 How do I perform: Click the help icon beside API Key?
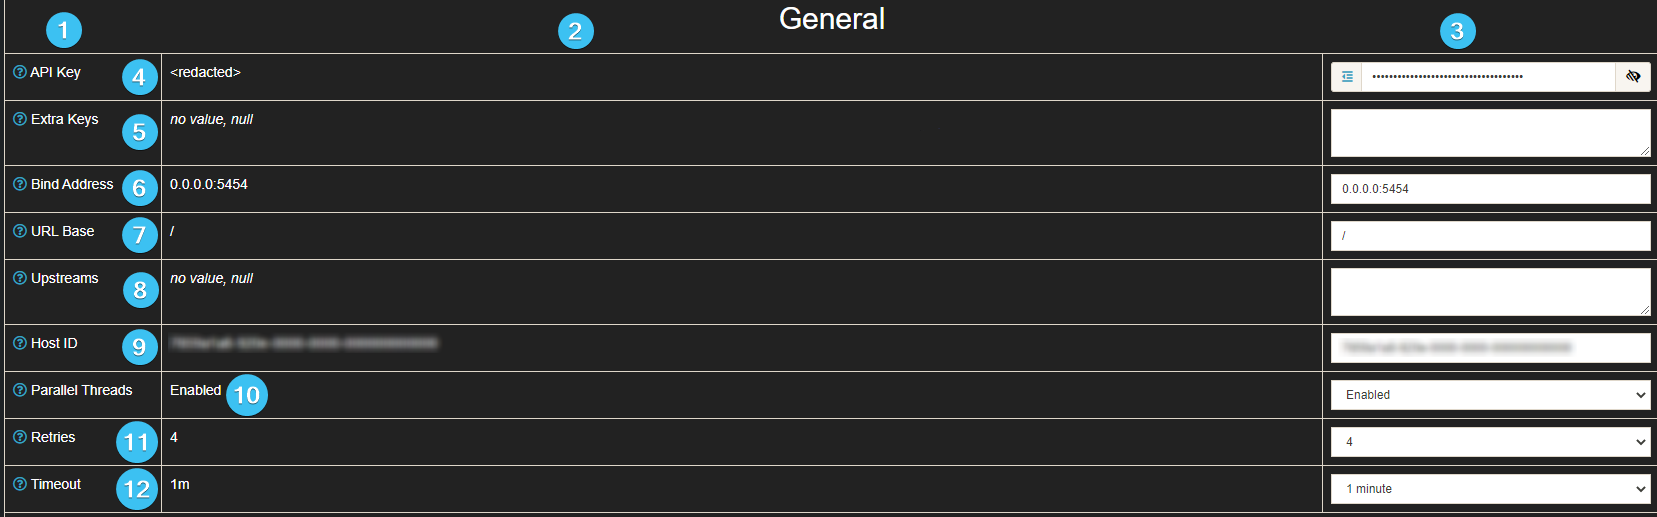pos(20,72)
